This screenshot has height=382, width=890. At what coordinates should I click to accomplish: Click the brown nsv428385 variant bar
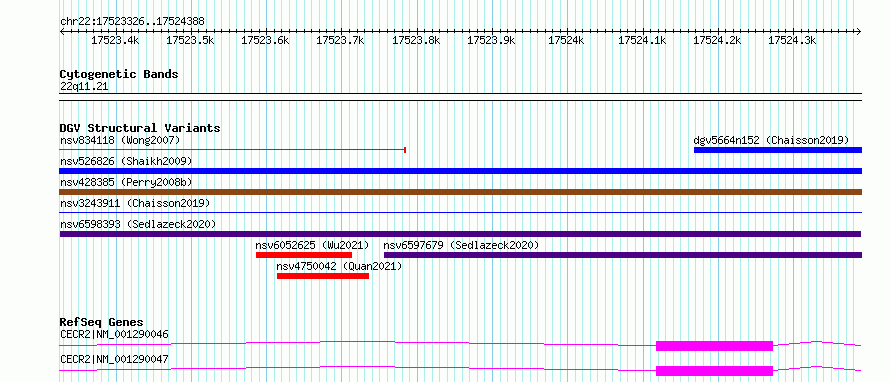click(x=461, y=192)
